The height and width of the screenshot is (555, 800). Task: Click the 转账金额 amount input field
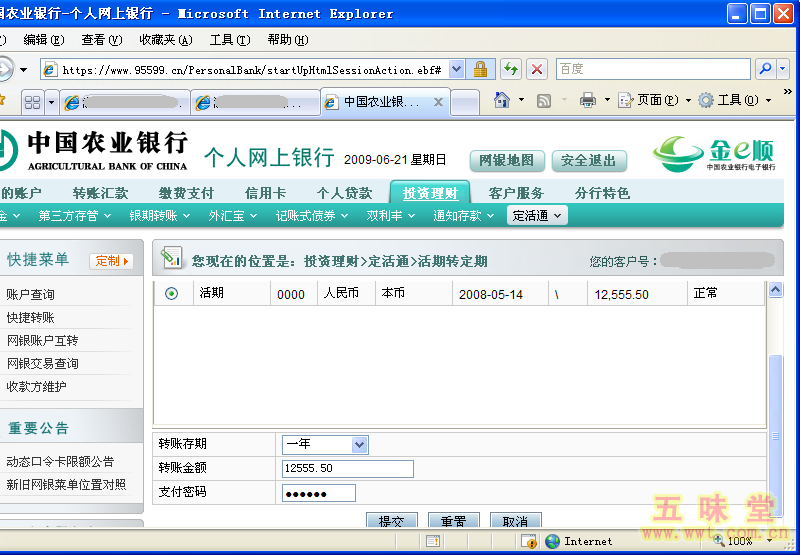coord(348,469)
